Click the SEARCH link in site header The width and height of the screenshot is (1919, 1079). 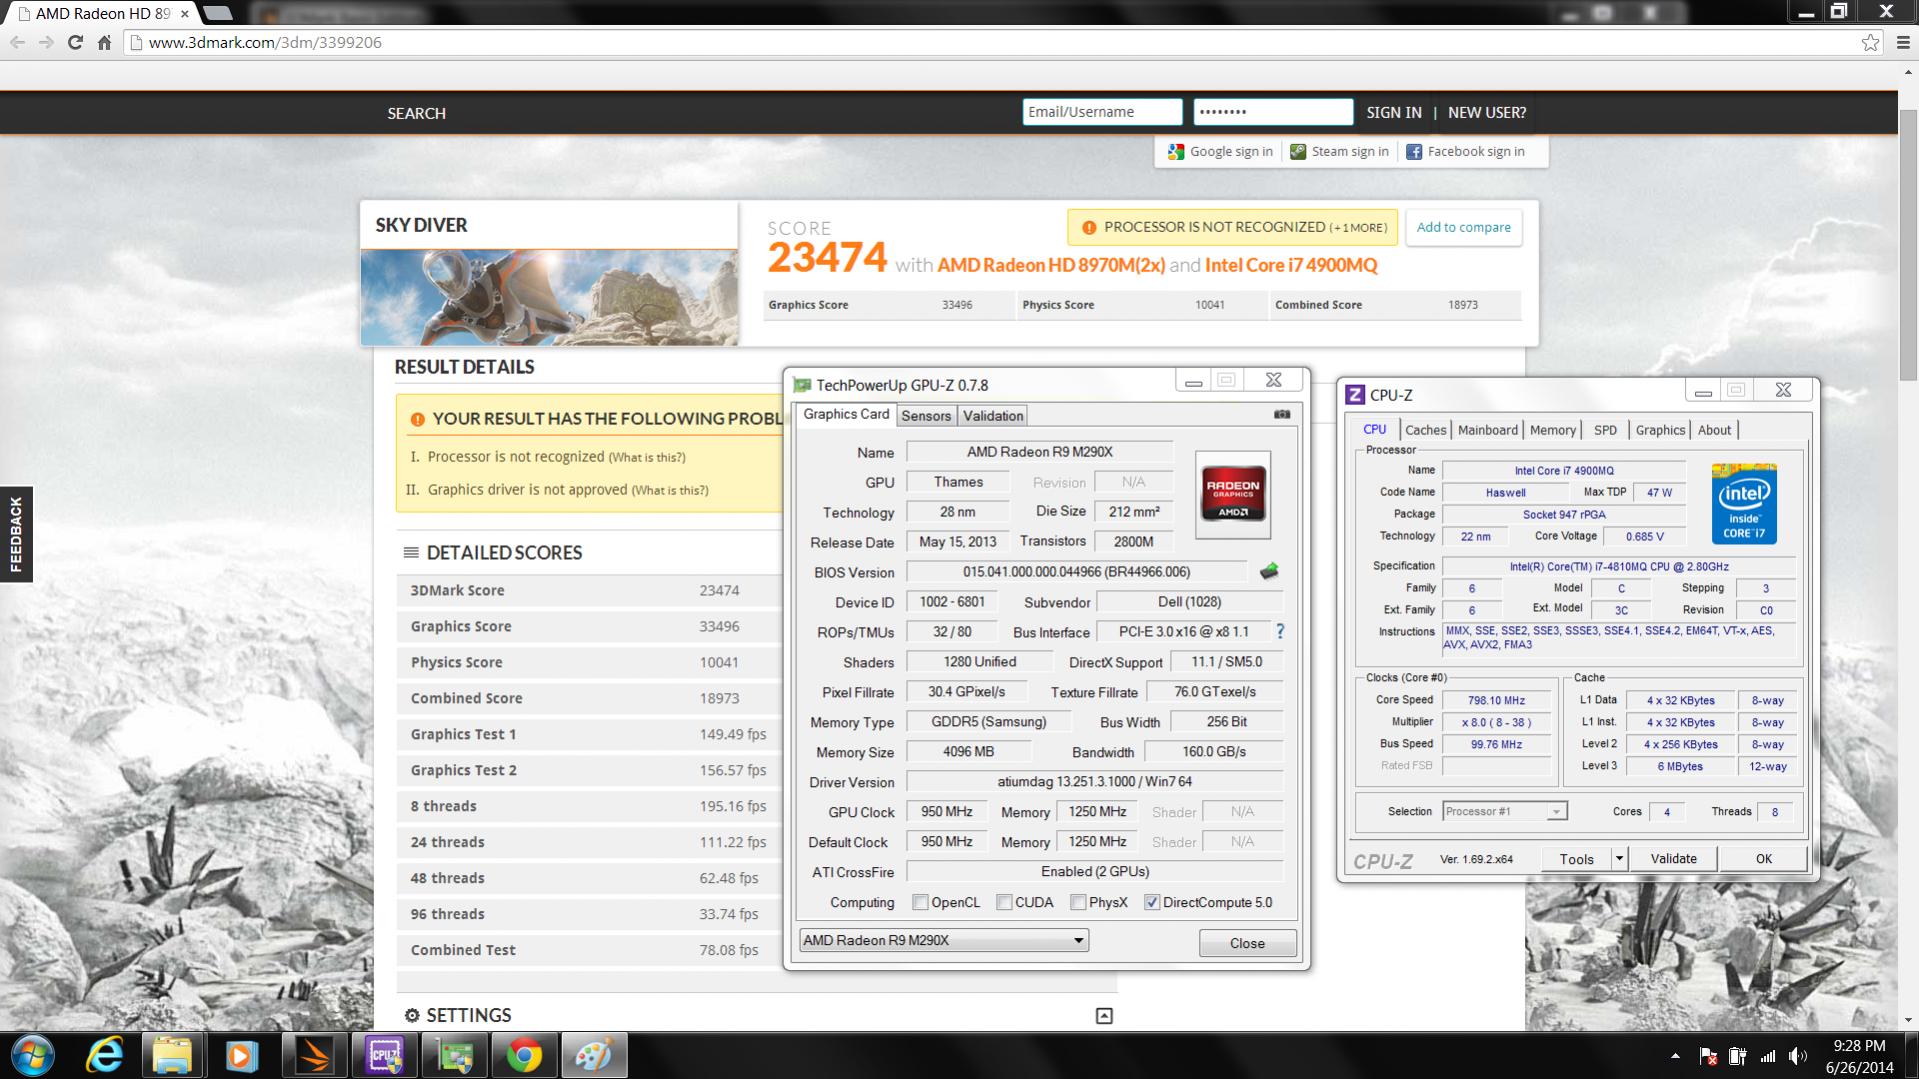click(416, 113)
